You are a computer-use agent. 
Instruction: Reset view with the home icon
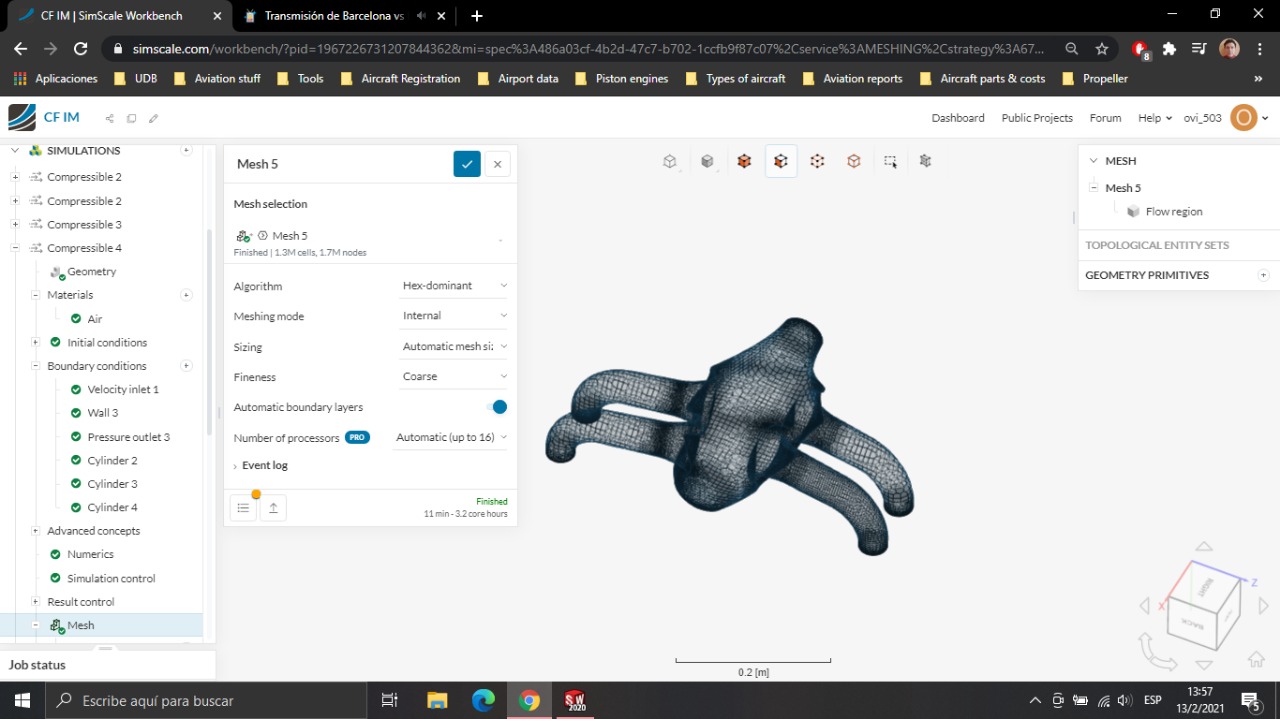click(1256, 659)
